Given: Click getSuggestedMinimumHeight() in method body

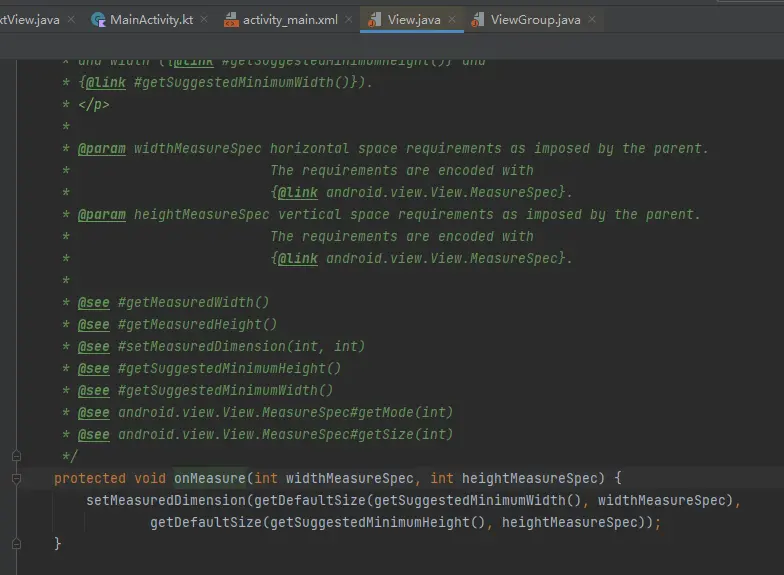Looking at the screenshot, I should point(378,522).
